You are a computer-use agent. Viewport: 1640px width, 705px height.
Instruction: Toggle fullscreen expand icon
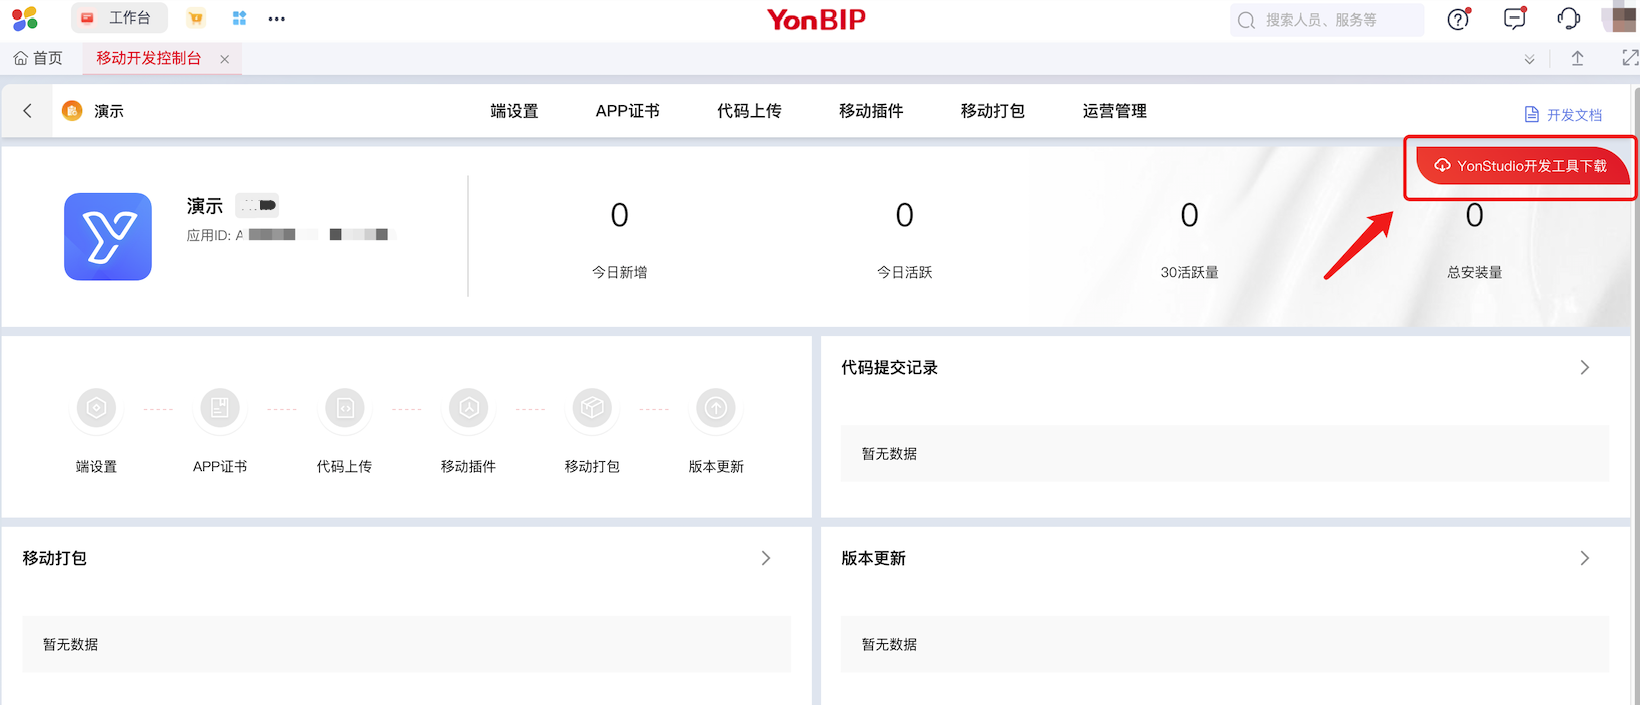pos(1630,58)
